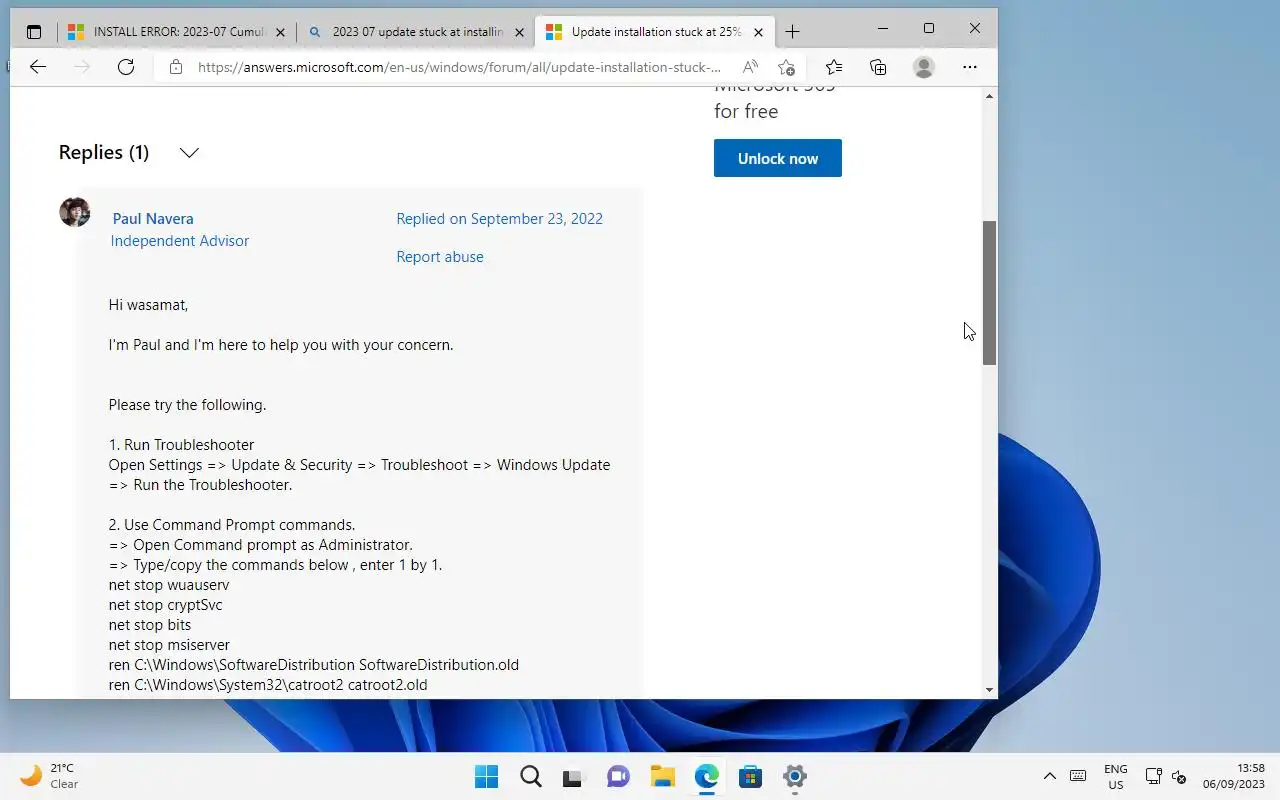Click the Report abuse link
The width and height of the screenshot is (1280, 800).
coord(440,257)
